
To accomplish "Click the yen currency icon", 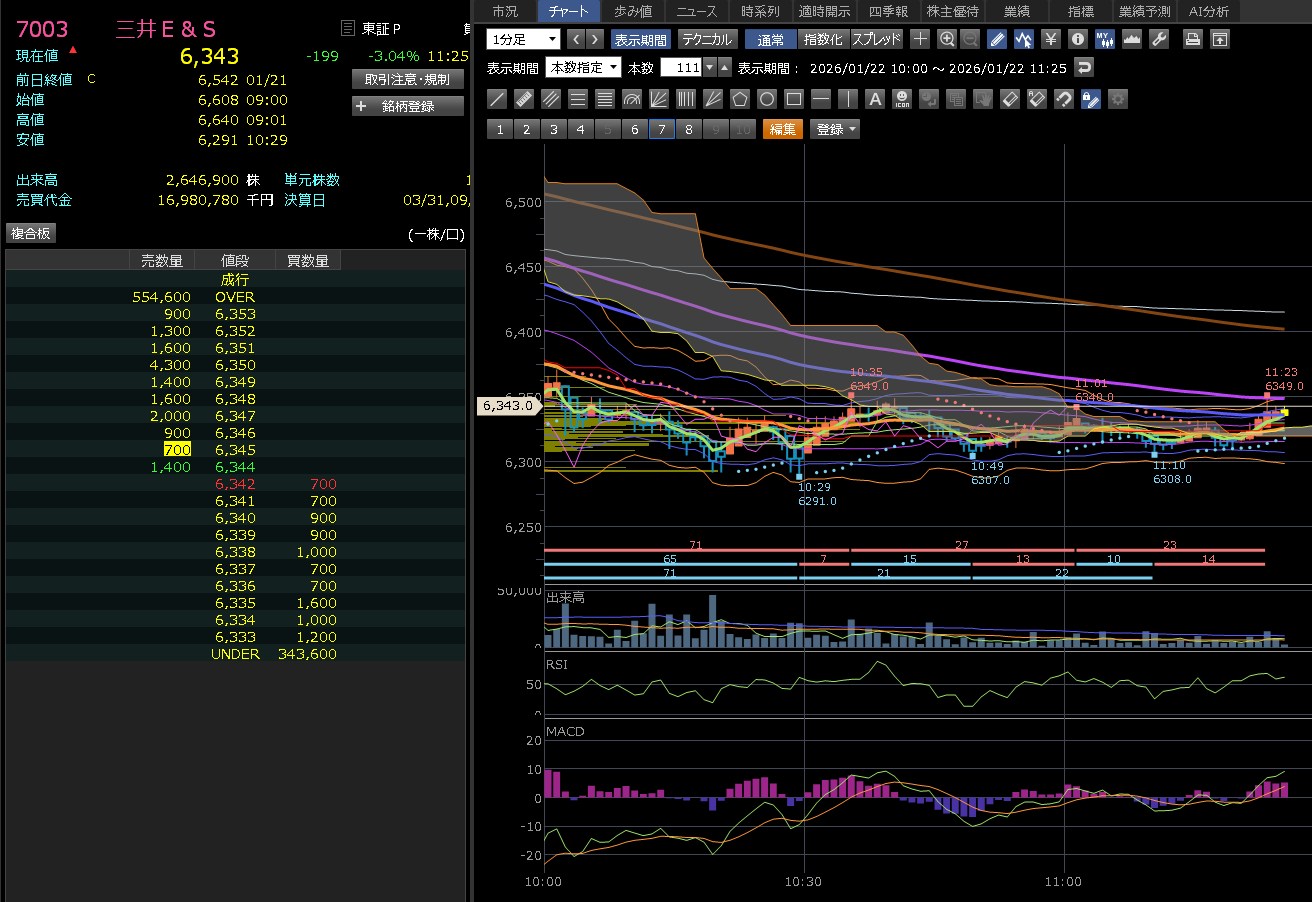I will (1051, 39).
